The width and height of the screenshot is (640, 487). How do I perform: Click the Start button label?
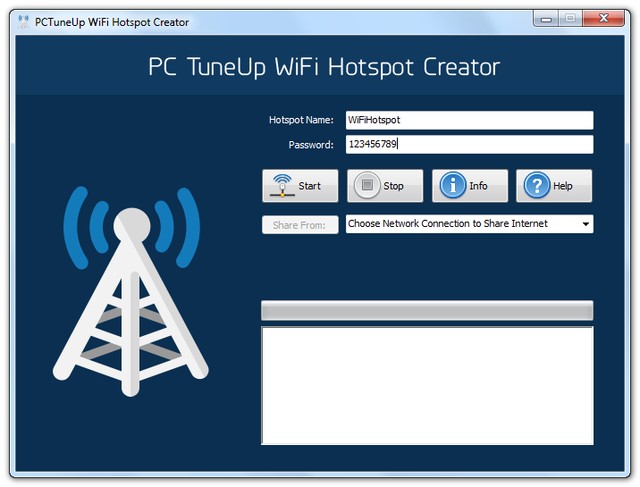(x=309, y=186)
